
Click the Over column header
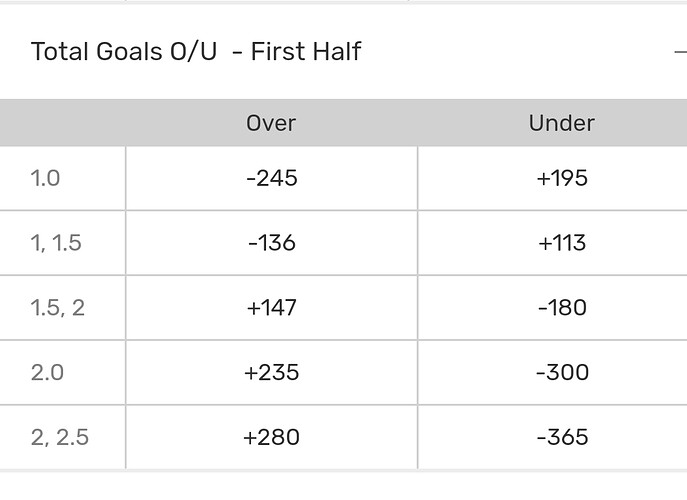pos(271,123)
